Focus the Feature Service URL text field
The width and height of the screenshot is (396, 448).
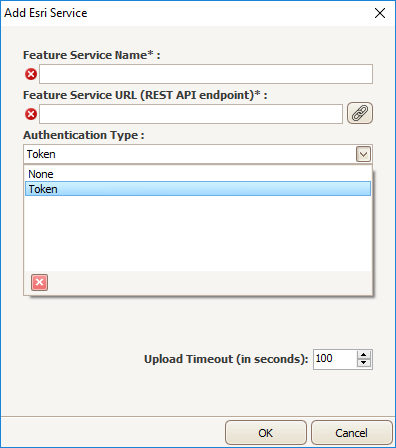pos(191,114)
